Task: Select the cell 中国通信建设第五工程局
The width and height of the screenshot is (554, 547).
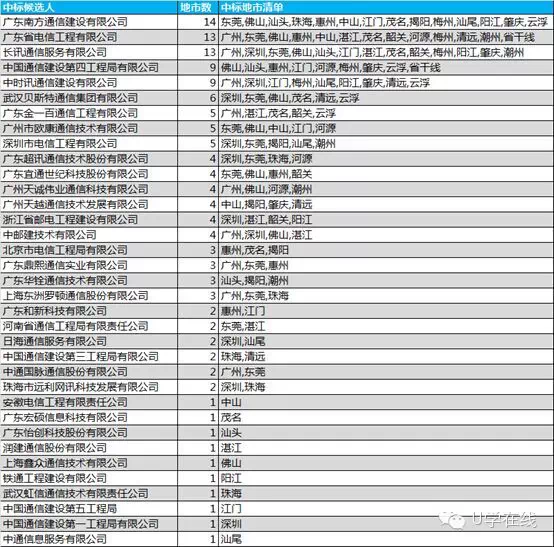Action: (89, 508)
